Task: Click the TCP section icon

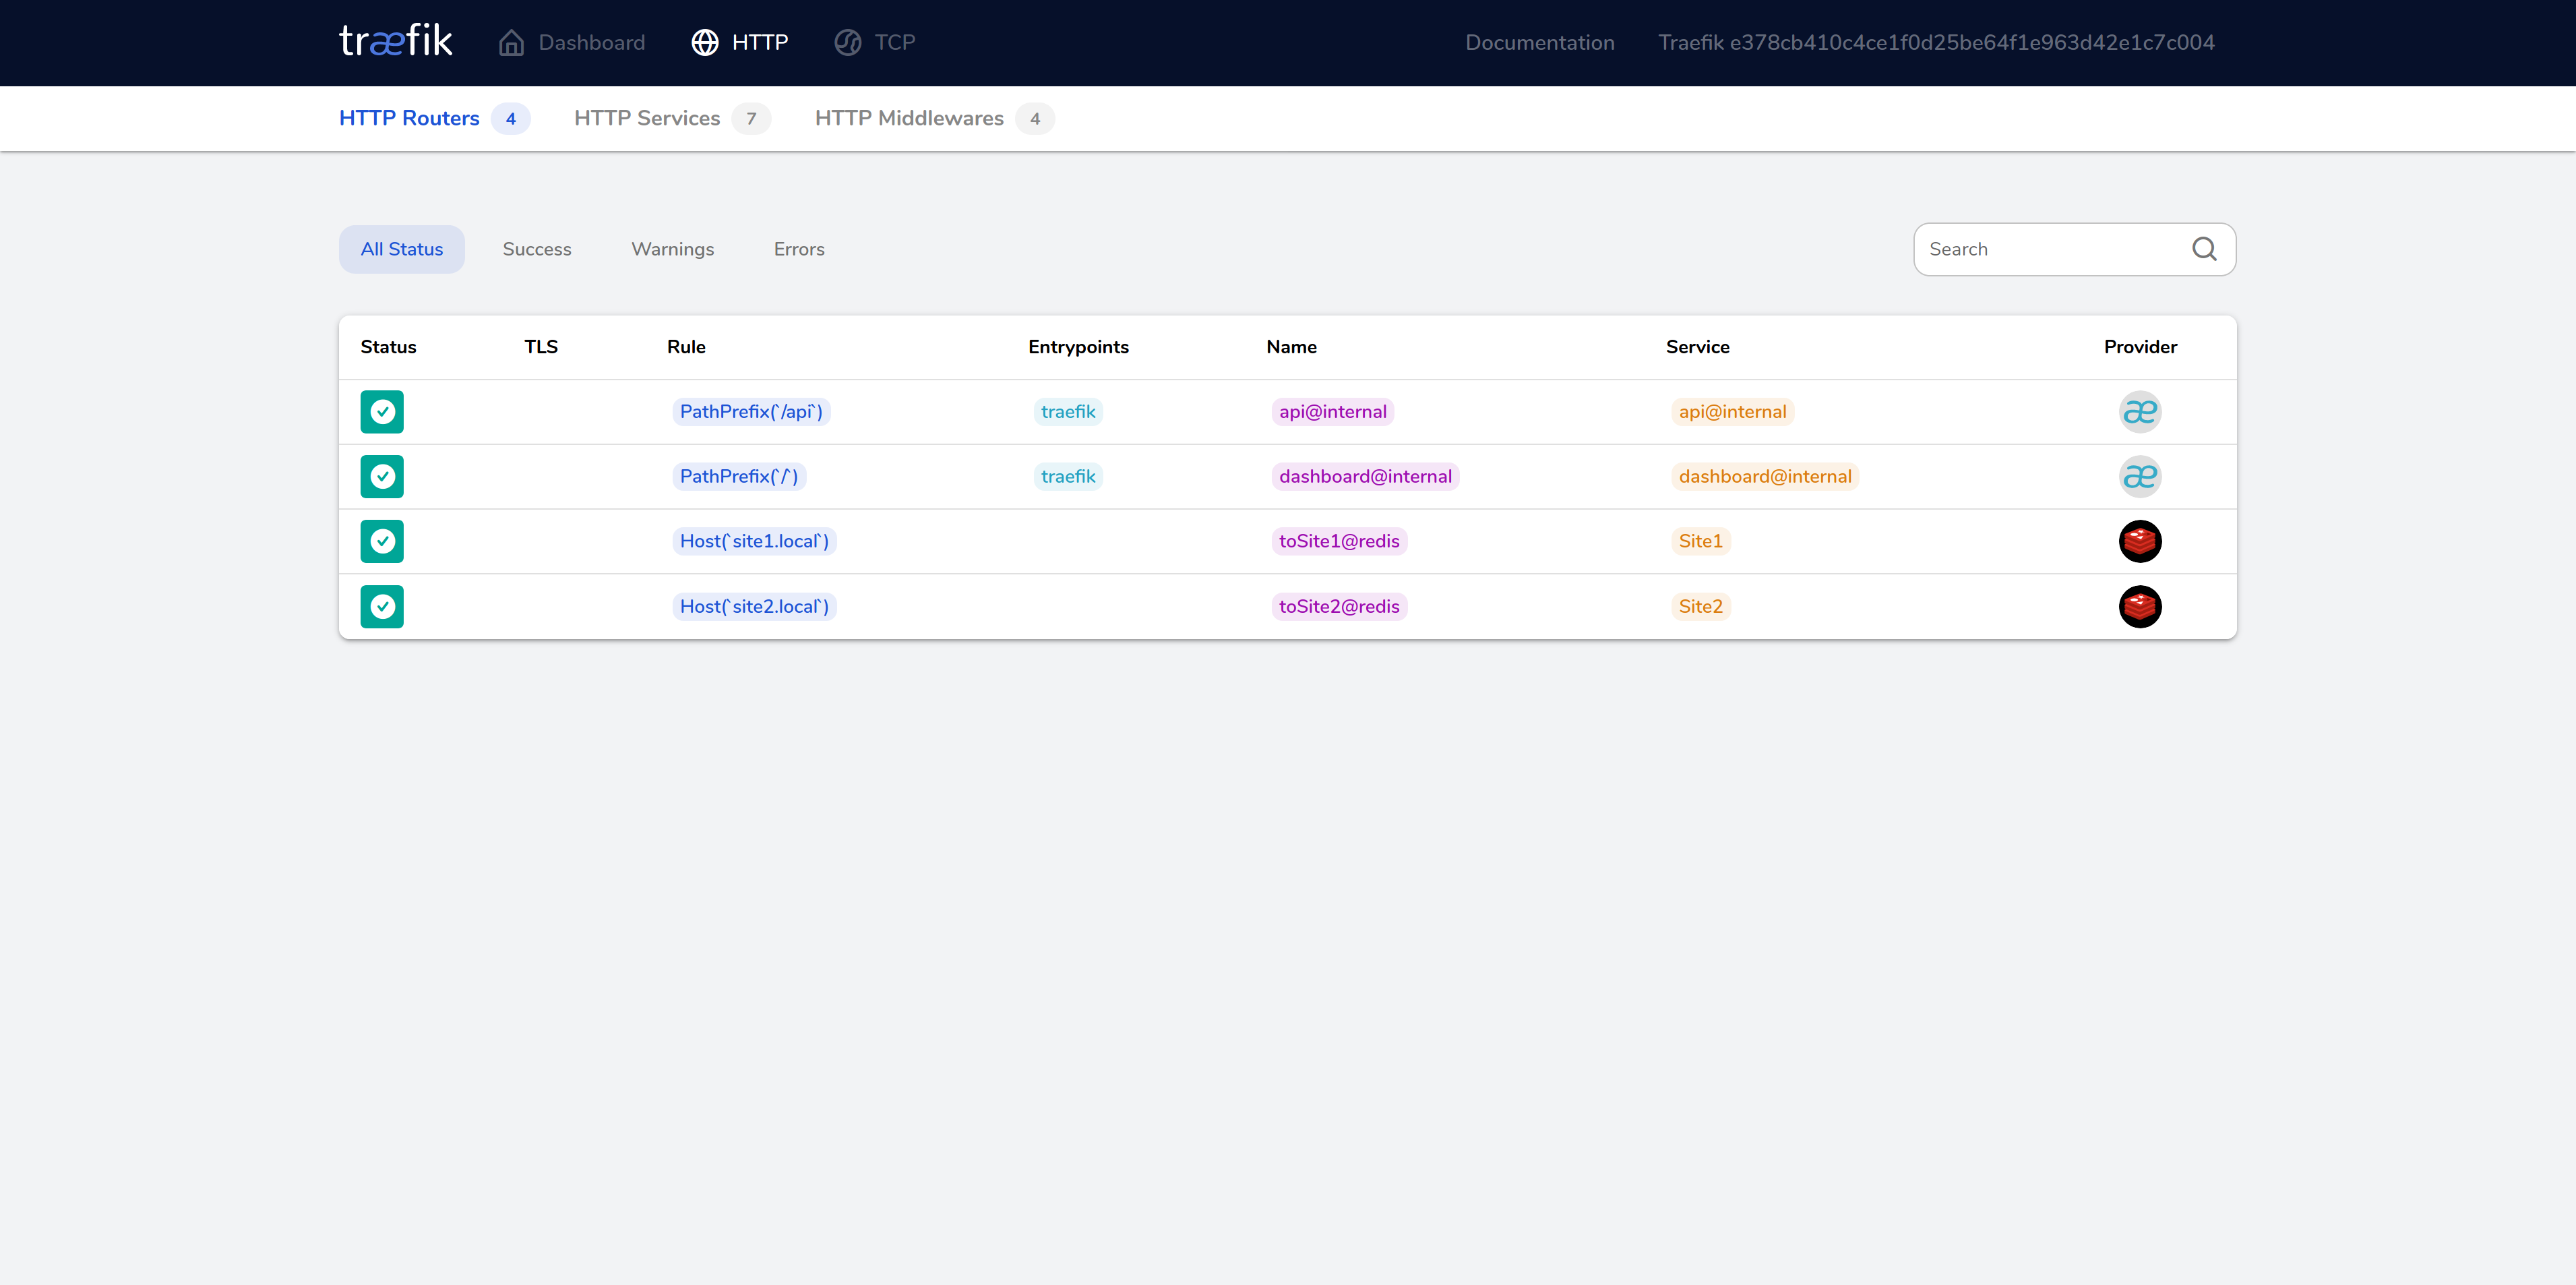Action: (847, 43)
